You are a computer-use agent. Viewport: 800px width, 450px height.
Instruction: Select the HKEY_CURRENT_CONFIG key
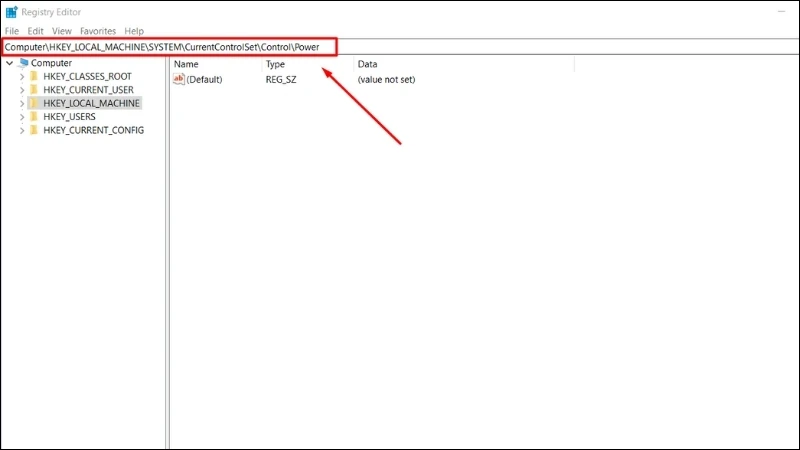click(x=93, y=130)
